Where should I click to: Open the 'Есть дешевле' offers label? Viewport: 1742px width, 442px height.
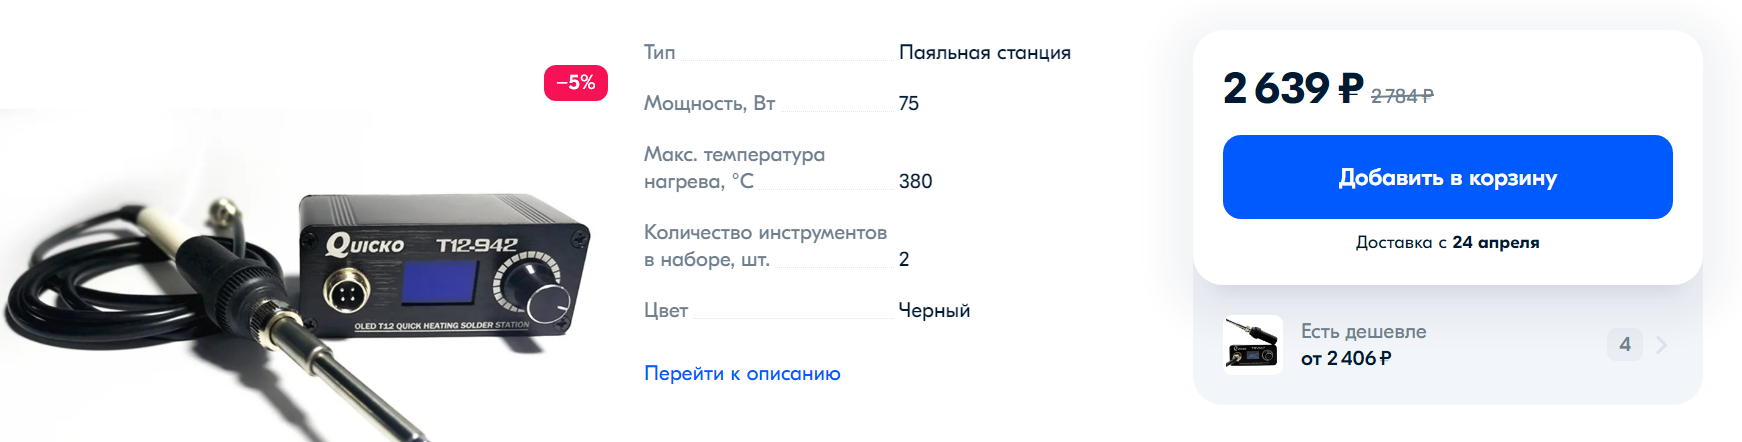[1363, 332]
